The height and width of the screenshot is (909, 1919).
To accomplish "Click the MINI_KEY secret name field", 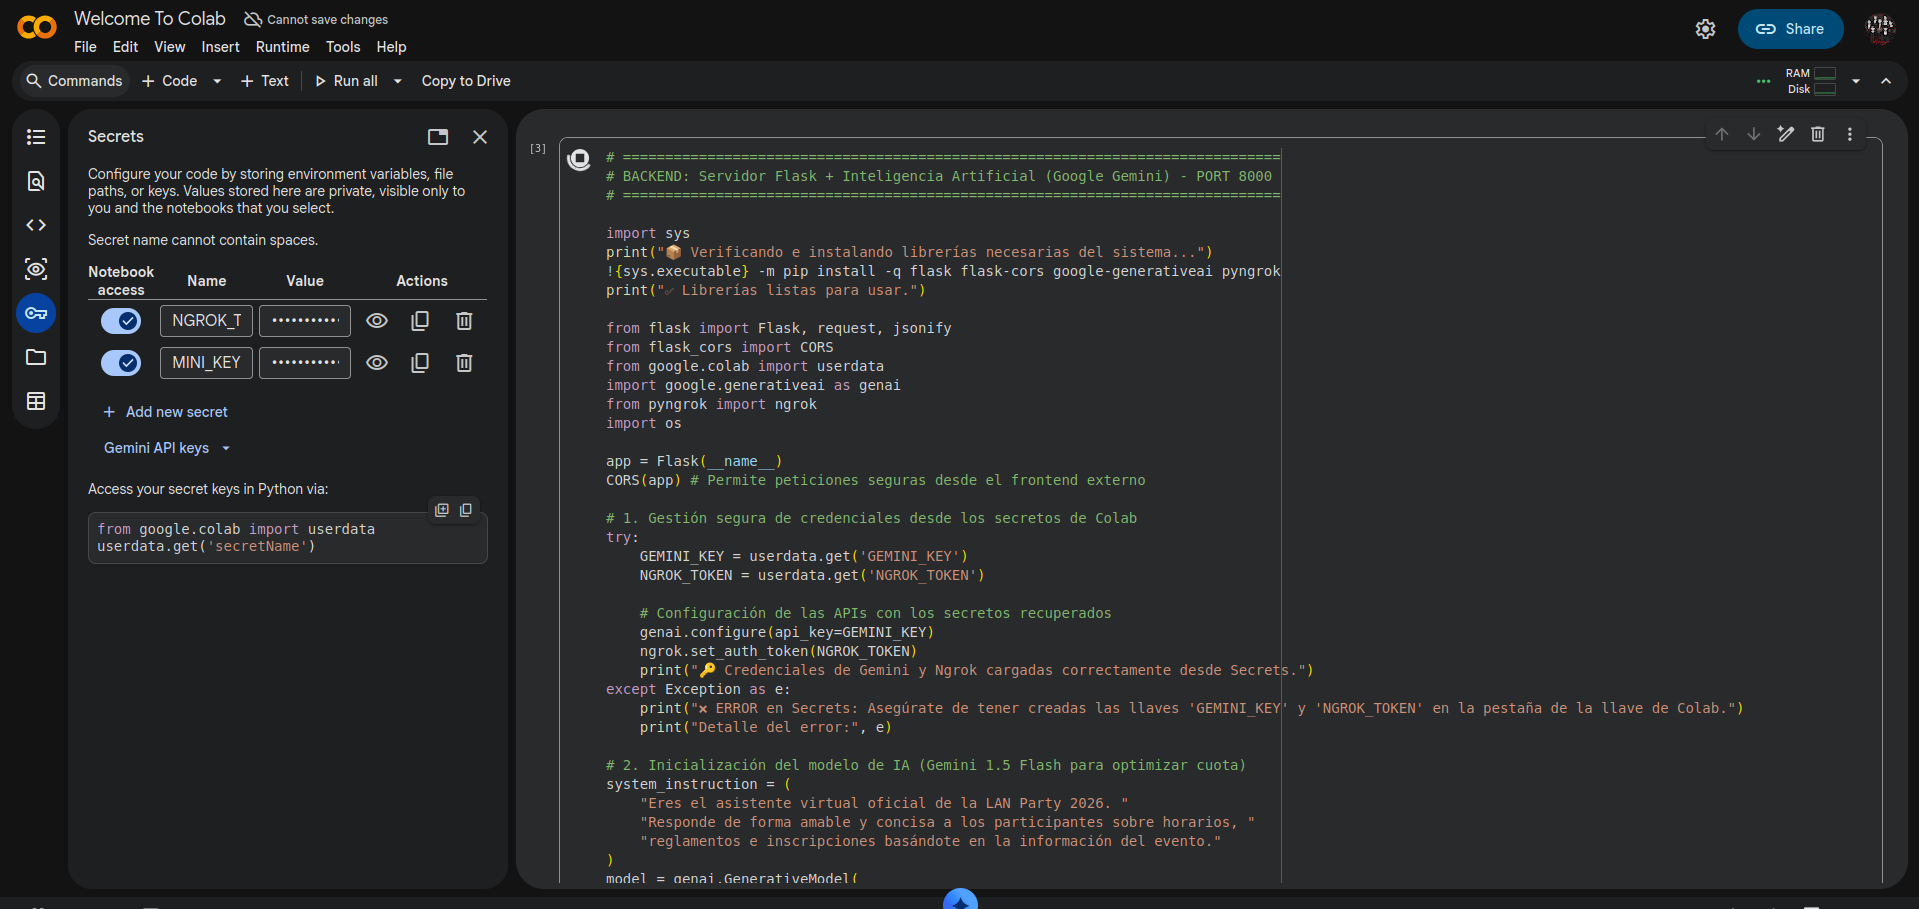I will [x=206, y=363].
